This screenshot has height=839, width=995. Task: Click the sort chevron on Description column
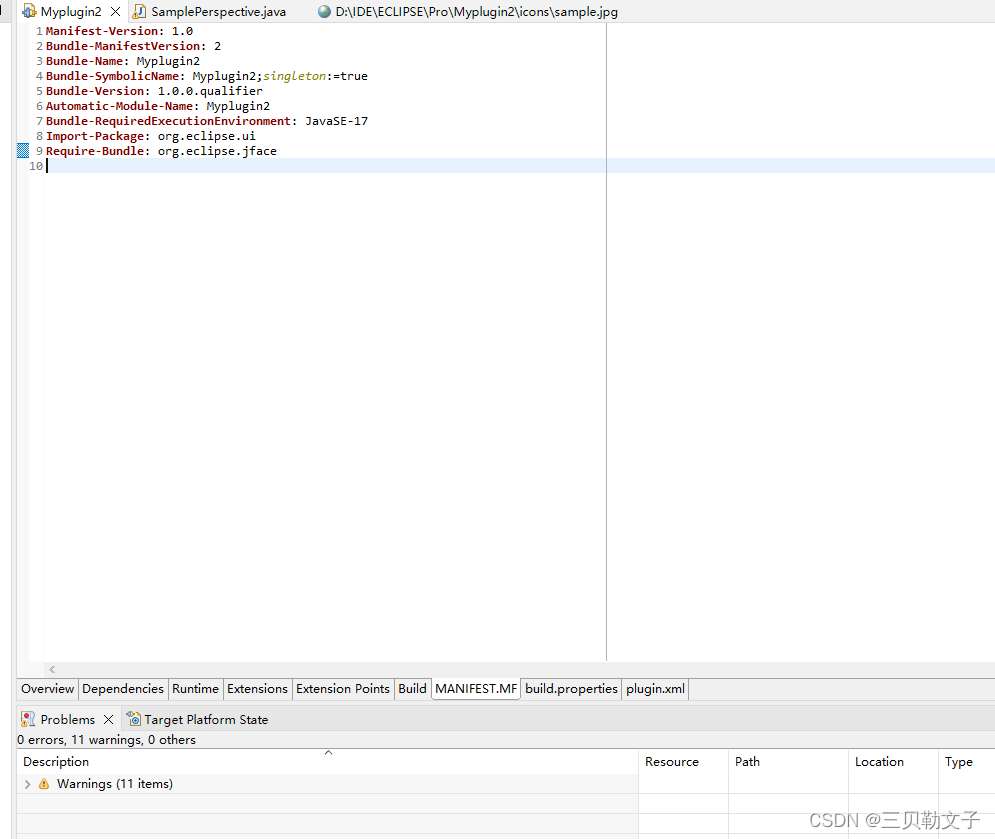pyautogui.click(x=328, y=752)
